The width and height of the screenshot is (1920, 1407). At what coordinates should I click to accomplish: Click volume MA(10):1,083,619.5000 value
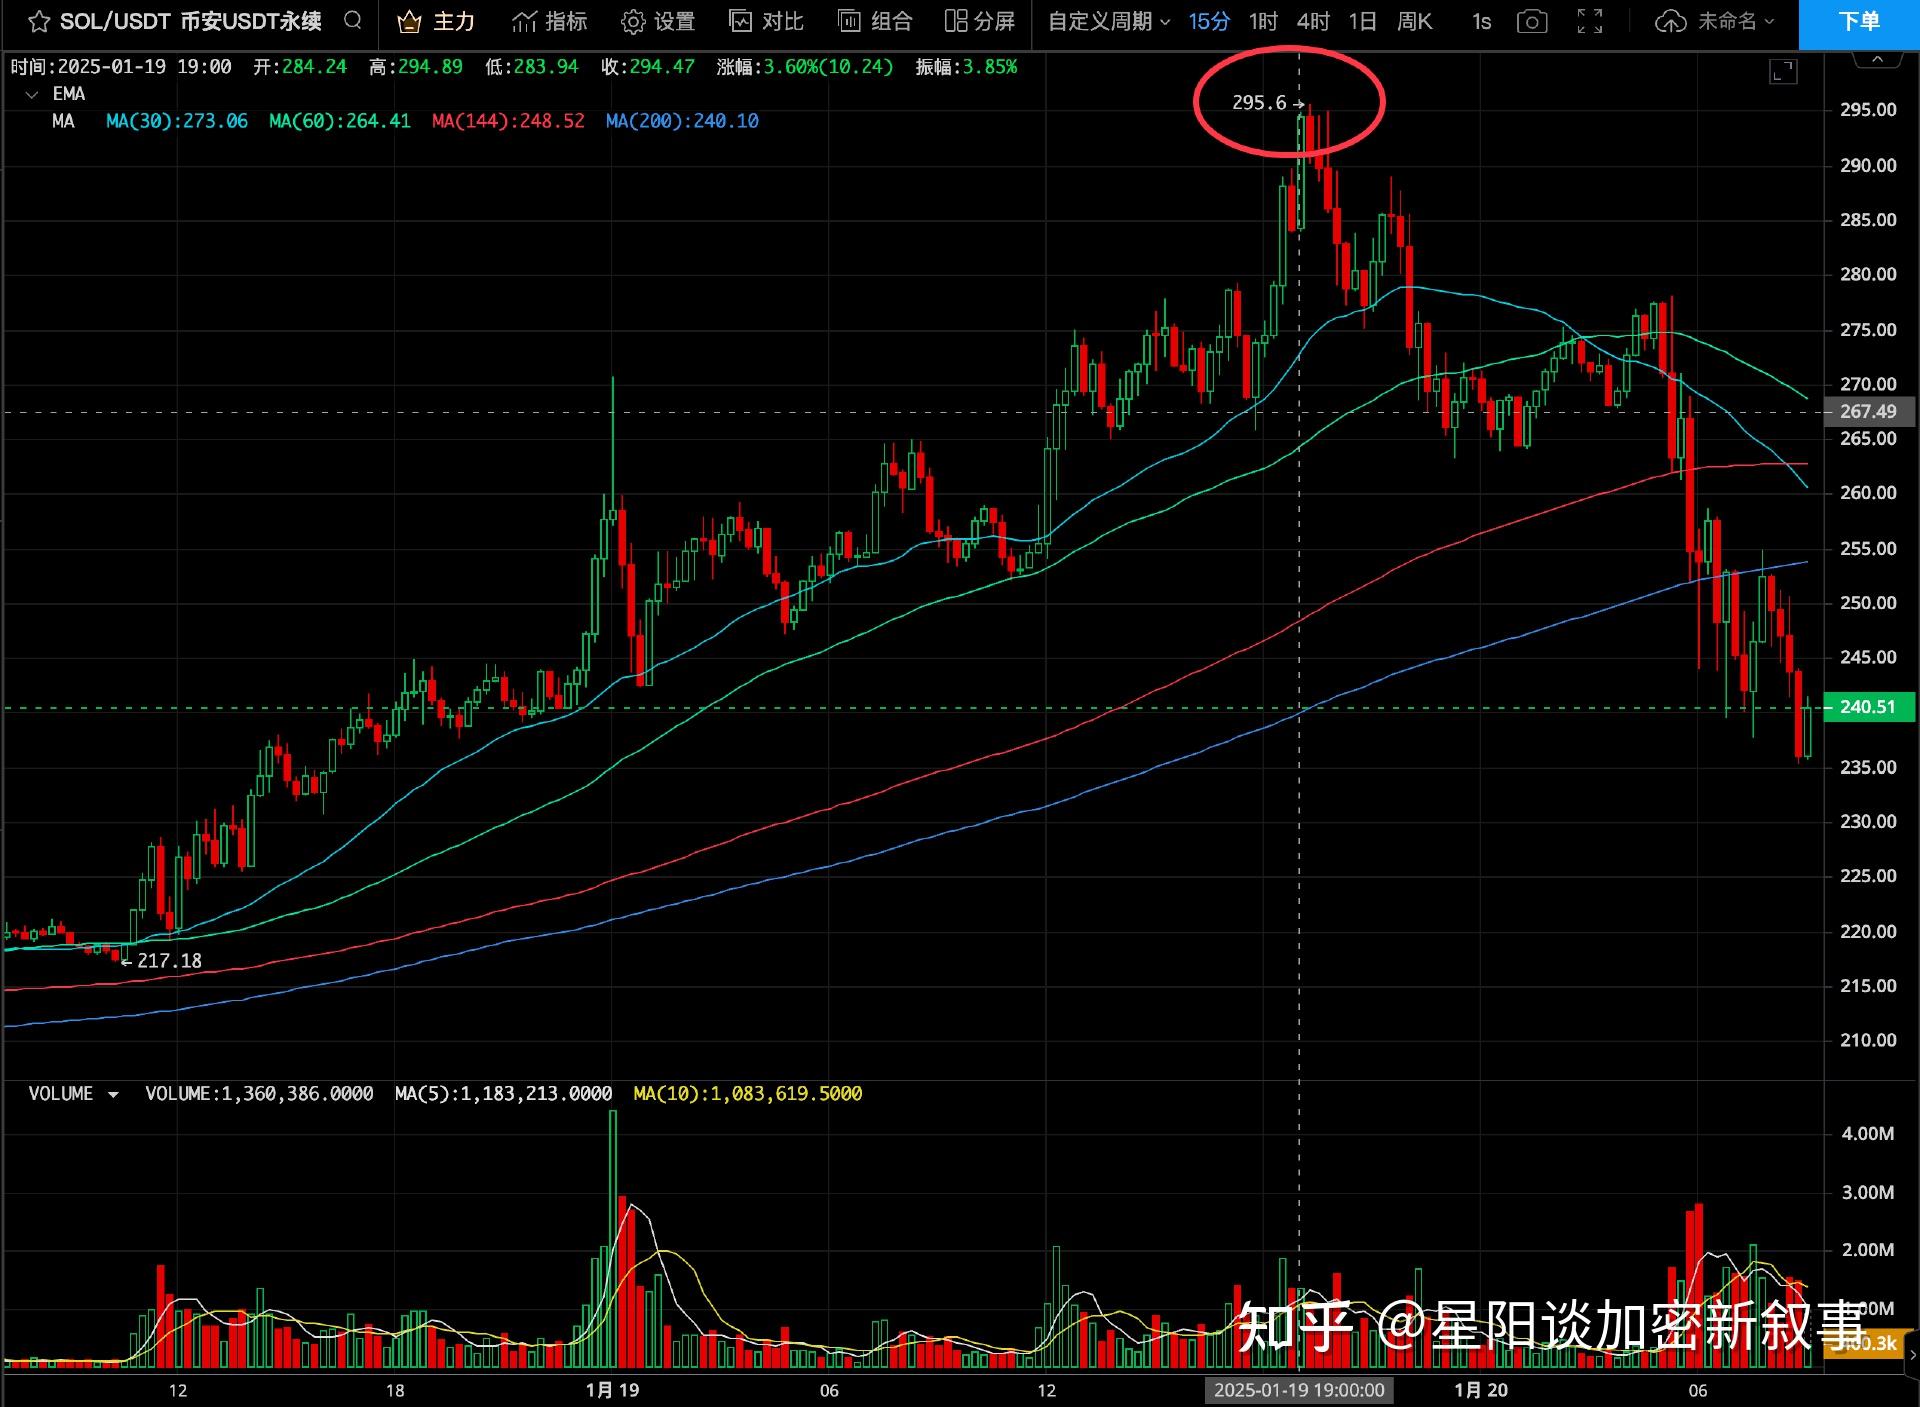point(748,1094)
